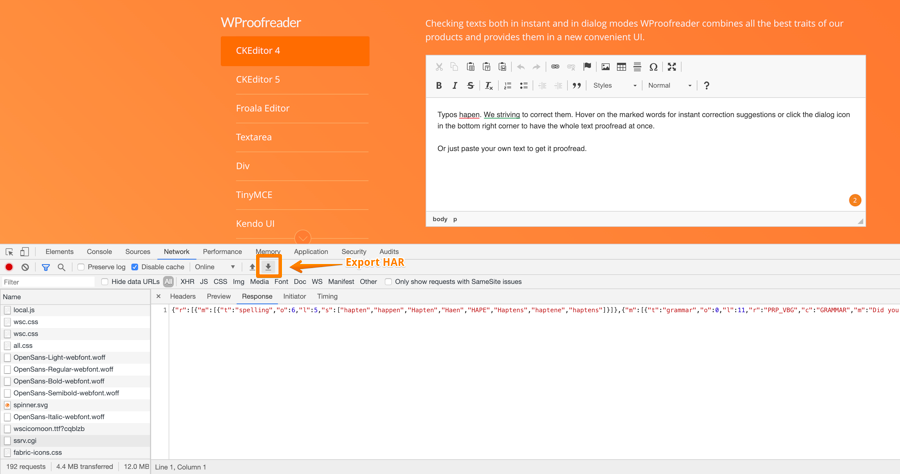Click the network Filter text field
The image size is (900, 474).
pos(48,282)
